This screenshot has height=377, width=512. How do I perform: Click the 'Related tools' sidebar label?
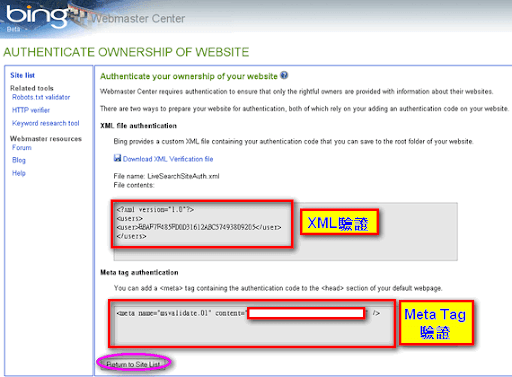coord(32,88)
